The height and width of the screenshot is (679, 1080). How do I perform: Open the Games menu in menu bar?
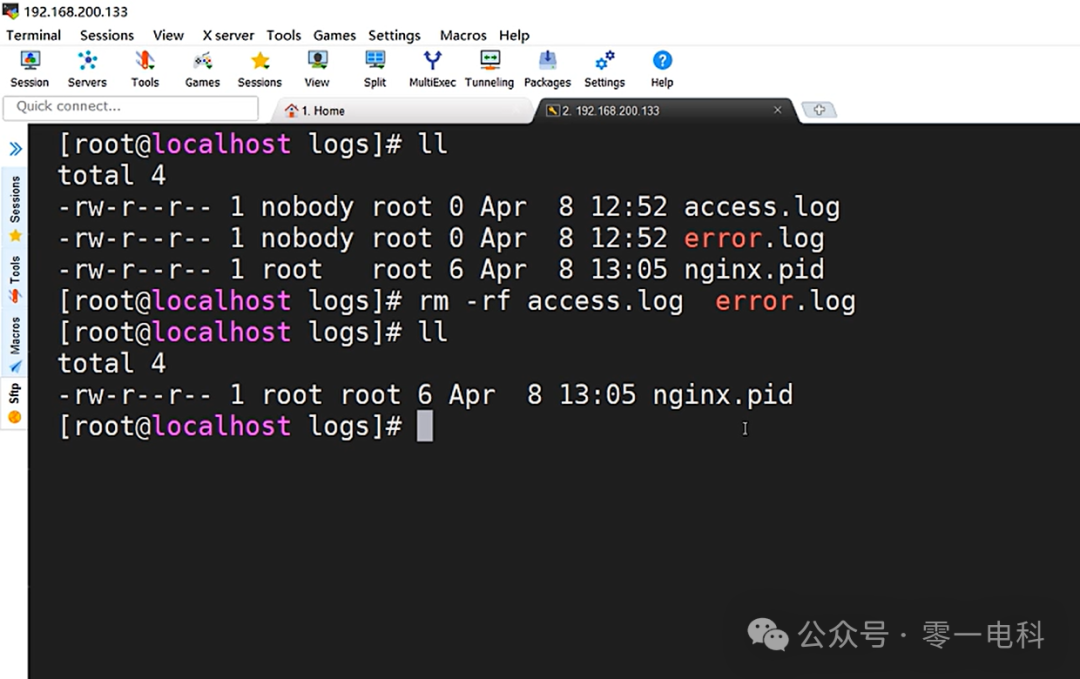click(334, 35)
